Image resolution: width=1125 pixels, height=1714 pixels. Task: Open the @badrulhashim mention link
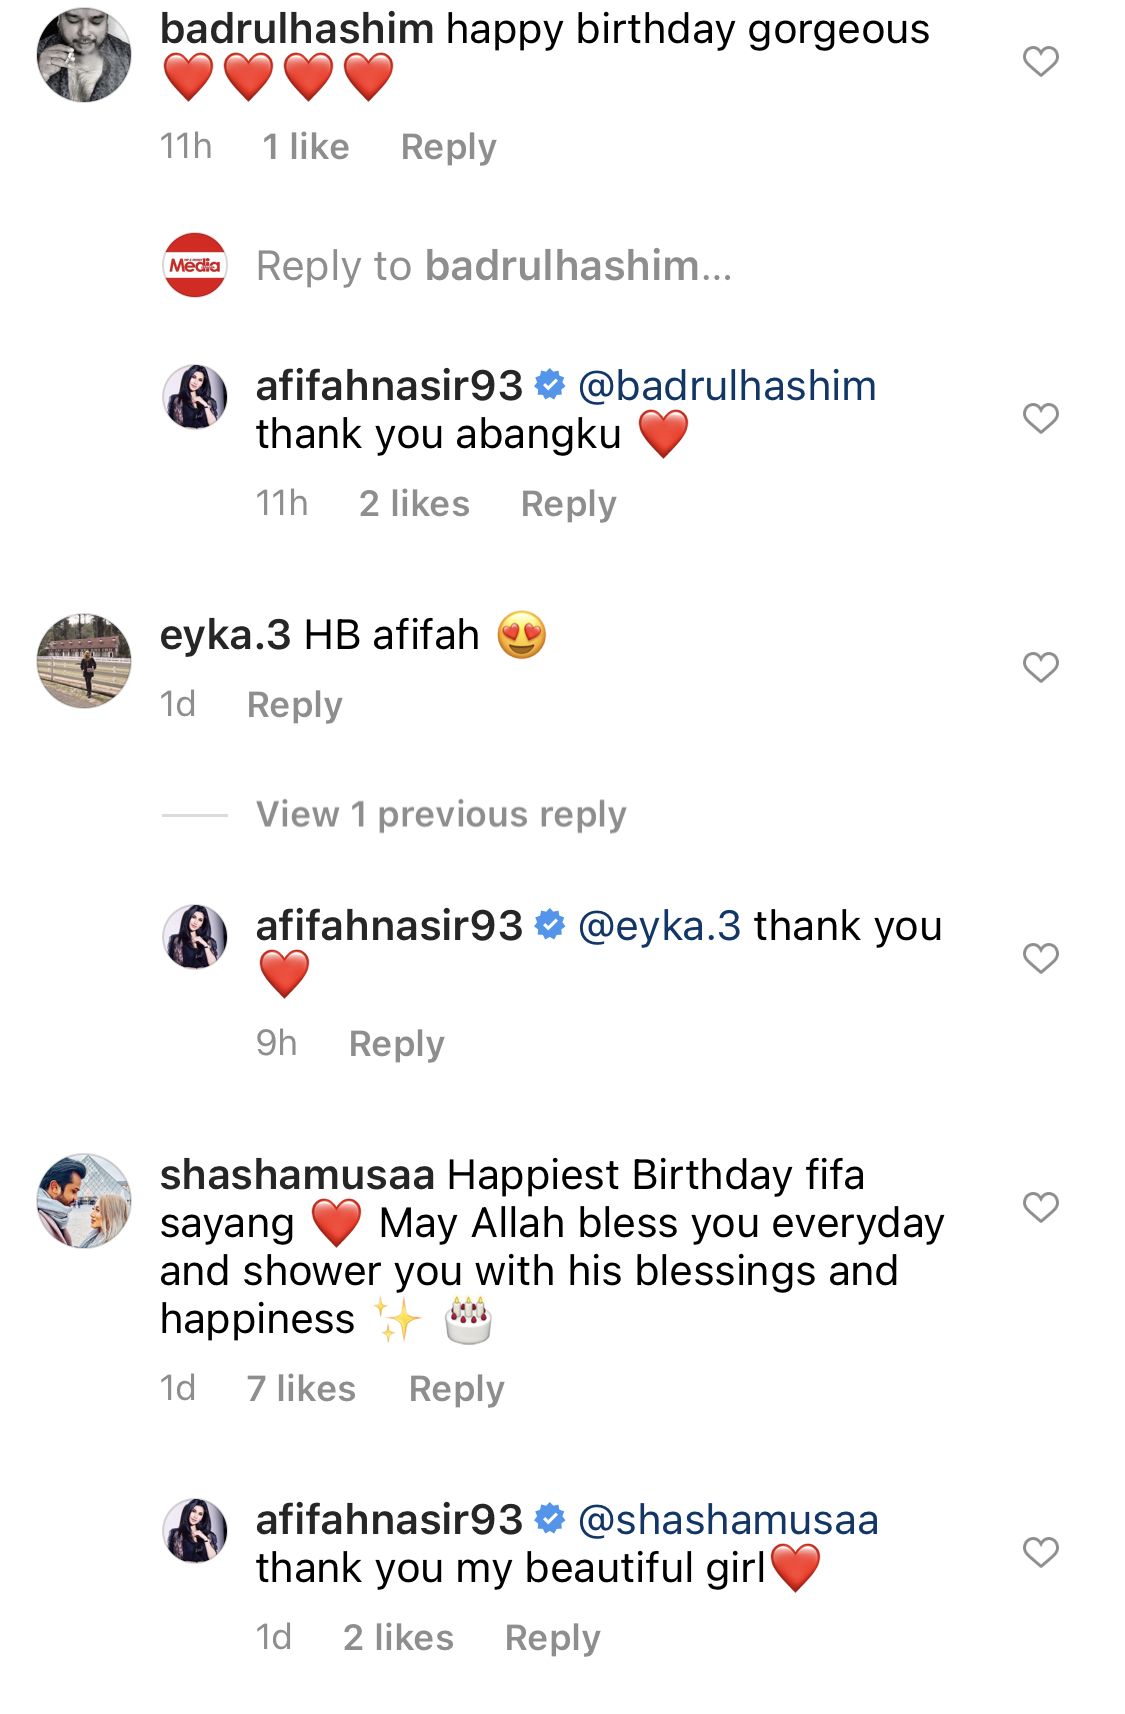727,386
